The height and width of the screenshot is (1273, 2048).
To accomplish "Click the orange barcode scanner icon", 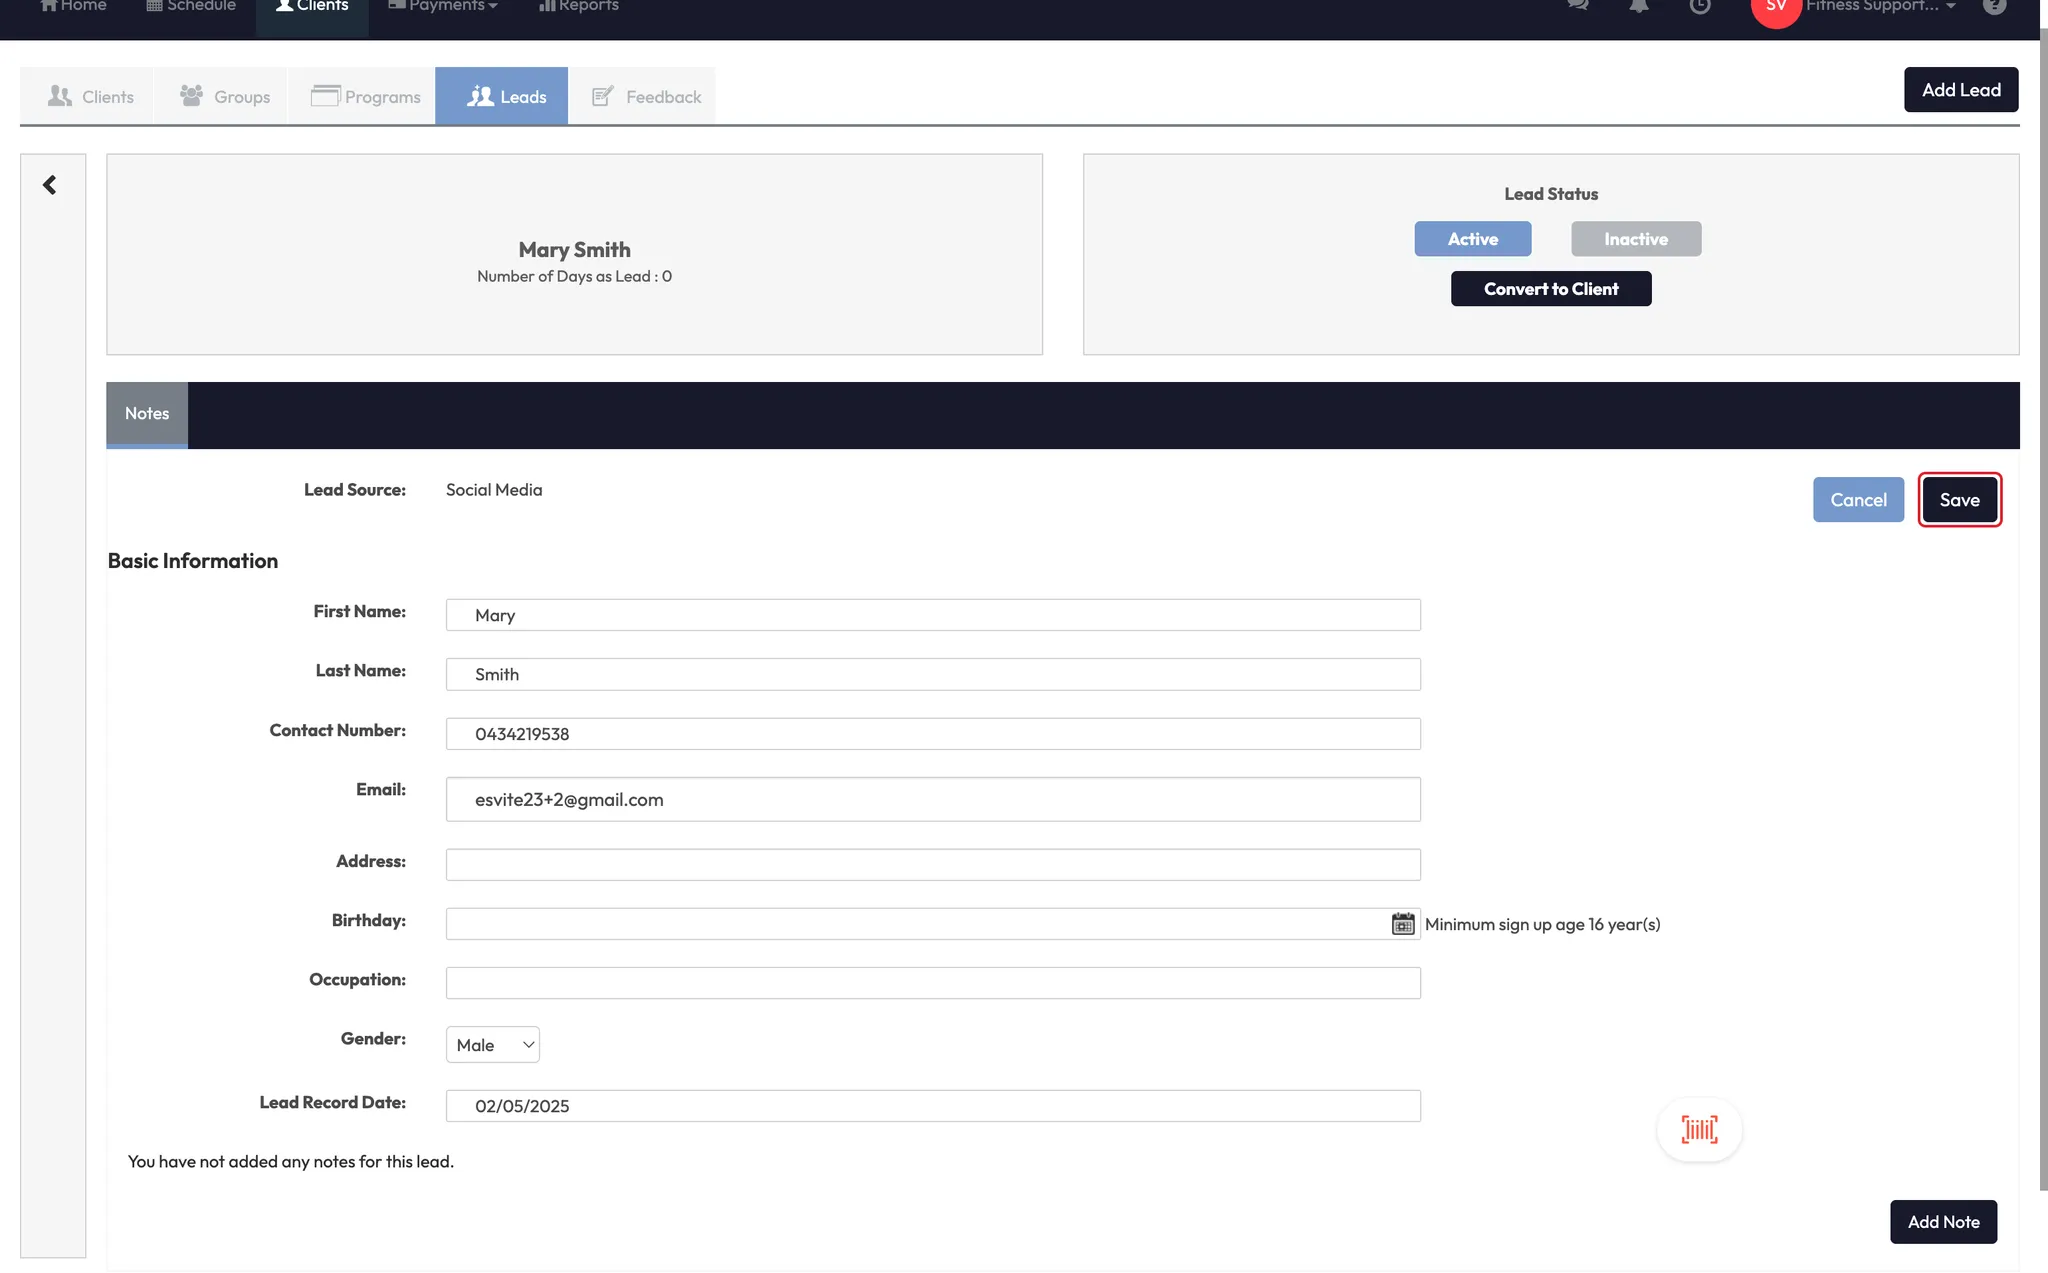I will [1699, 1130].
